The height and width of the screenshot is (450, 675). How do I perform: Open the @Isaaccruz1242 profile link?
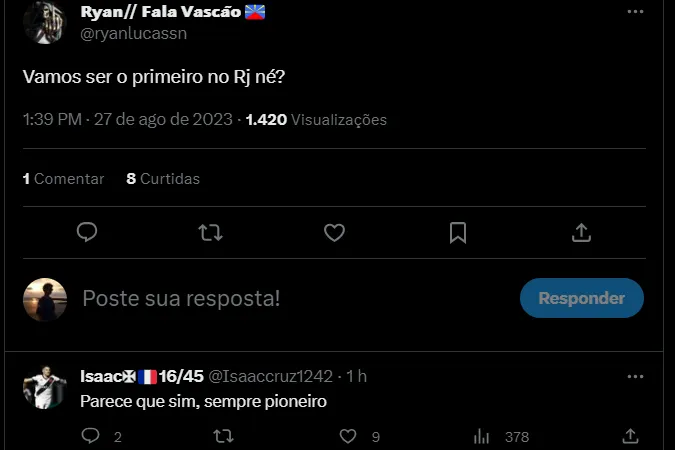click(270, 376)
